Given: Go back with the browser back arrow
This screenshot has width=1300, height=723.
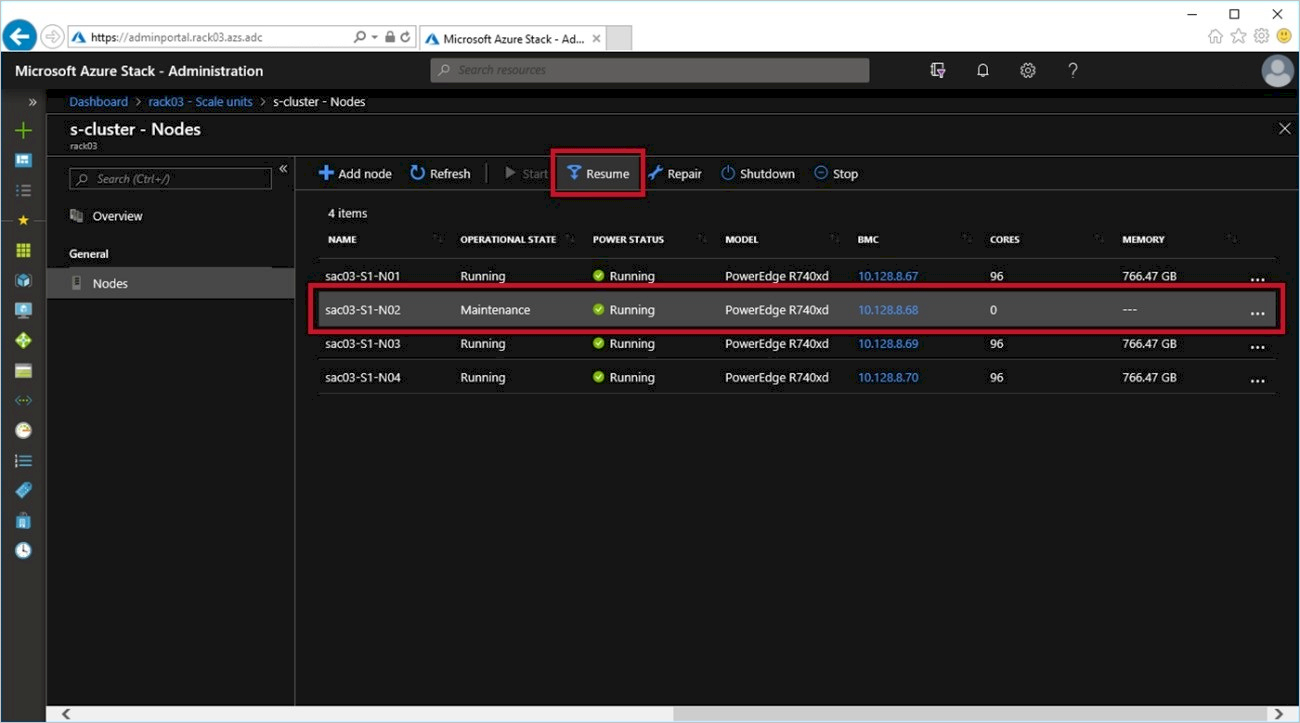Looking at the screenshot, I should point(20,37).
